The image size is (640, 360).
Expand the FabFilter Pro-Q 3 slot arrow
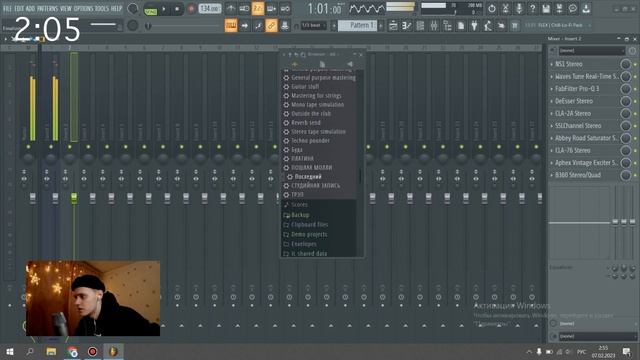click(x=551, y=89)
